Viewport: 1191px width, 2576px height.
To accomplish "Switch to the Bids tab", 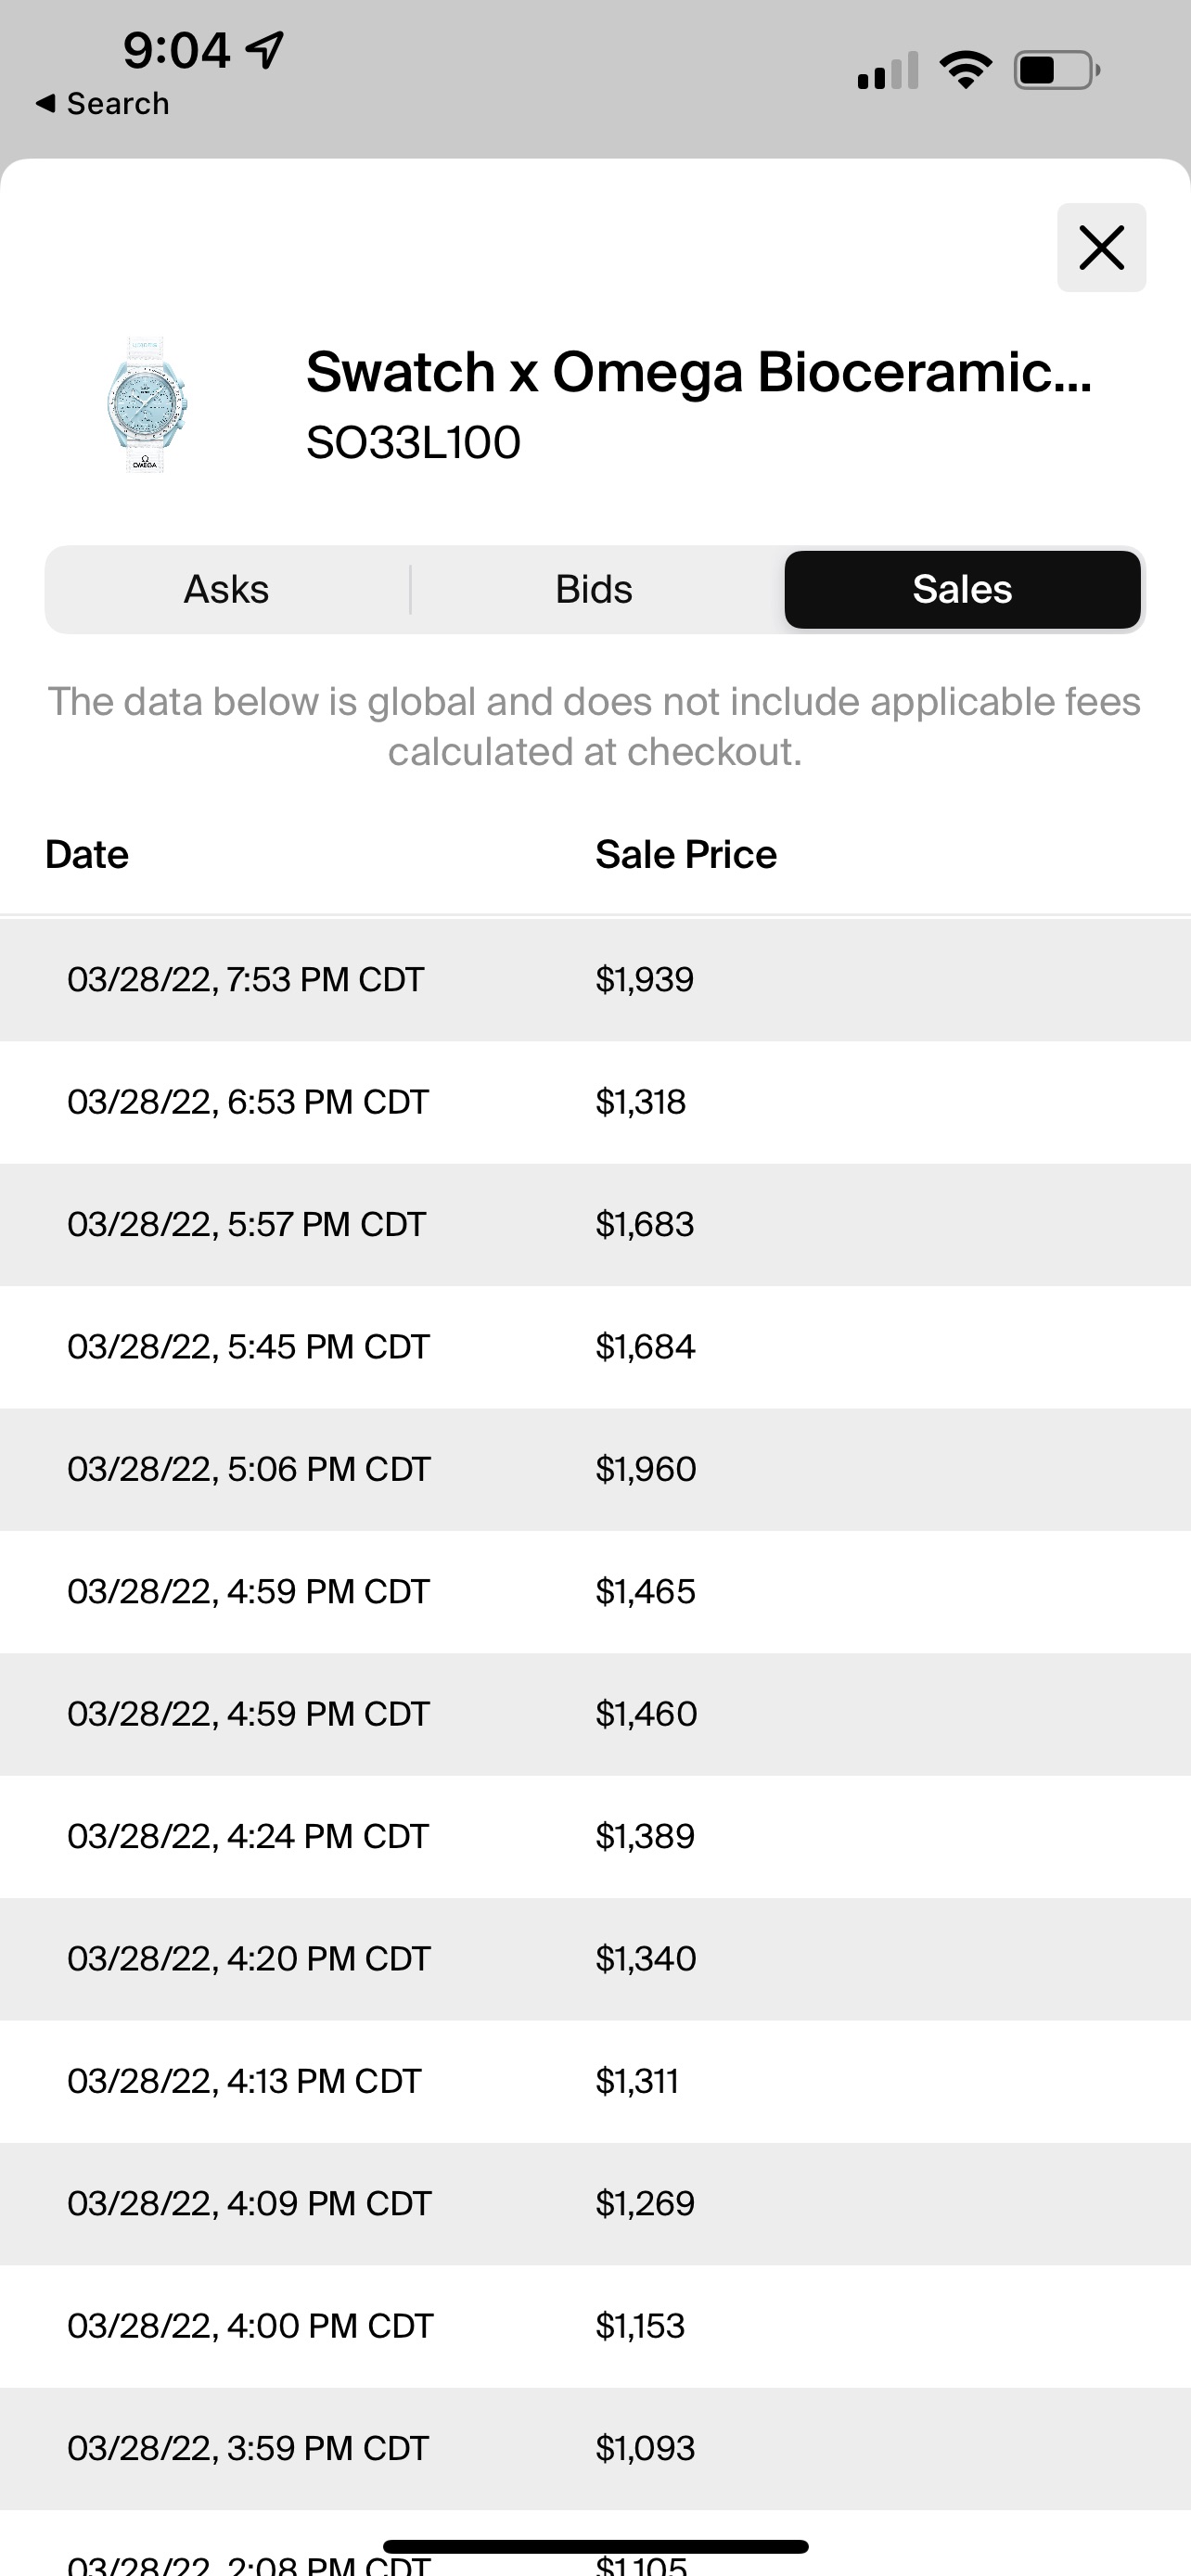I will point(594,590).
